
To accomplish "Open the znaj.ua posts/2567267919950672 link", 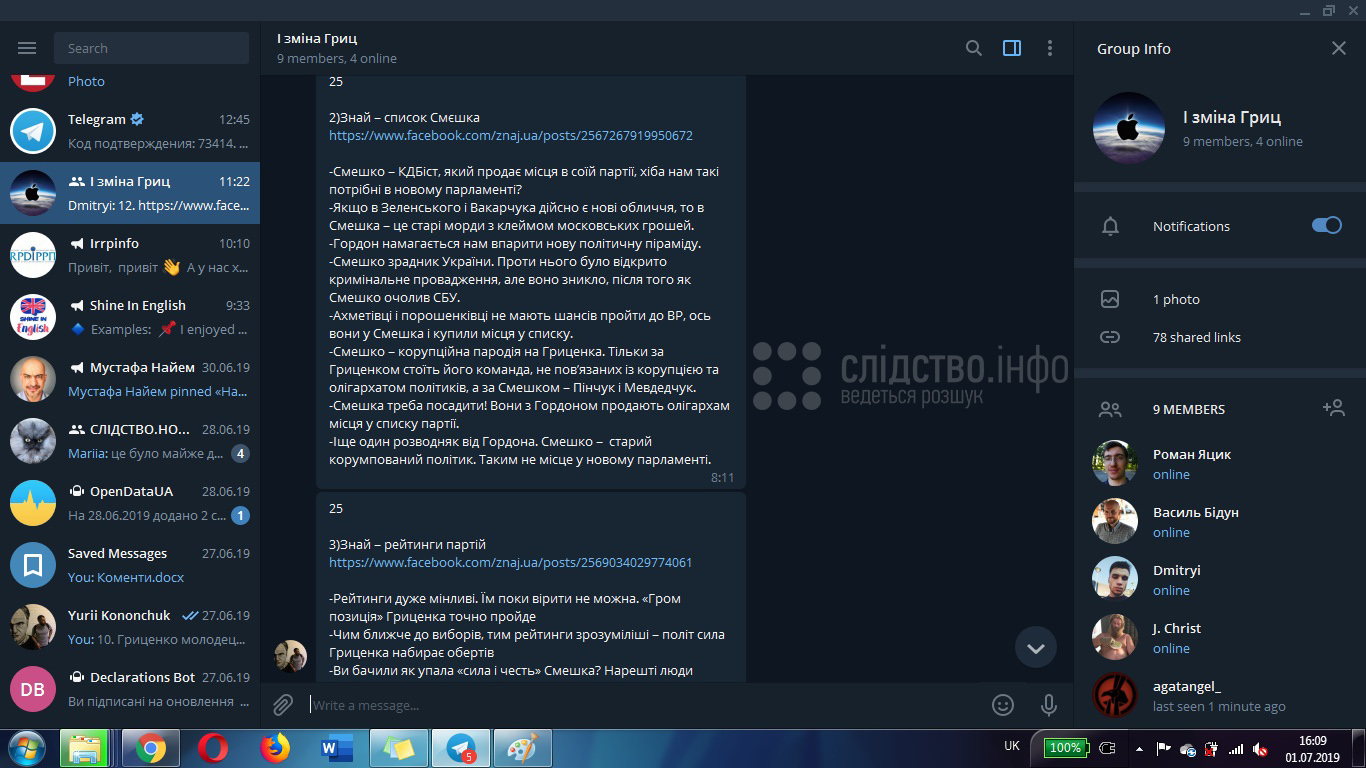I will 511,135.
